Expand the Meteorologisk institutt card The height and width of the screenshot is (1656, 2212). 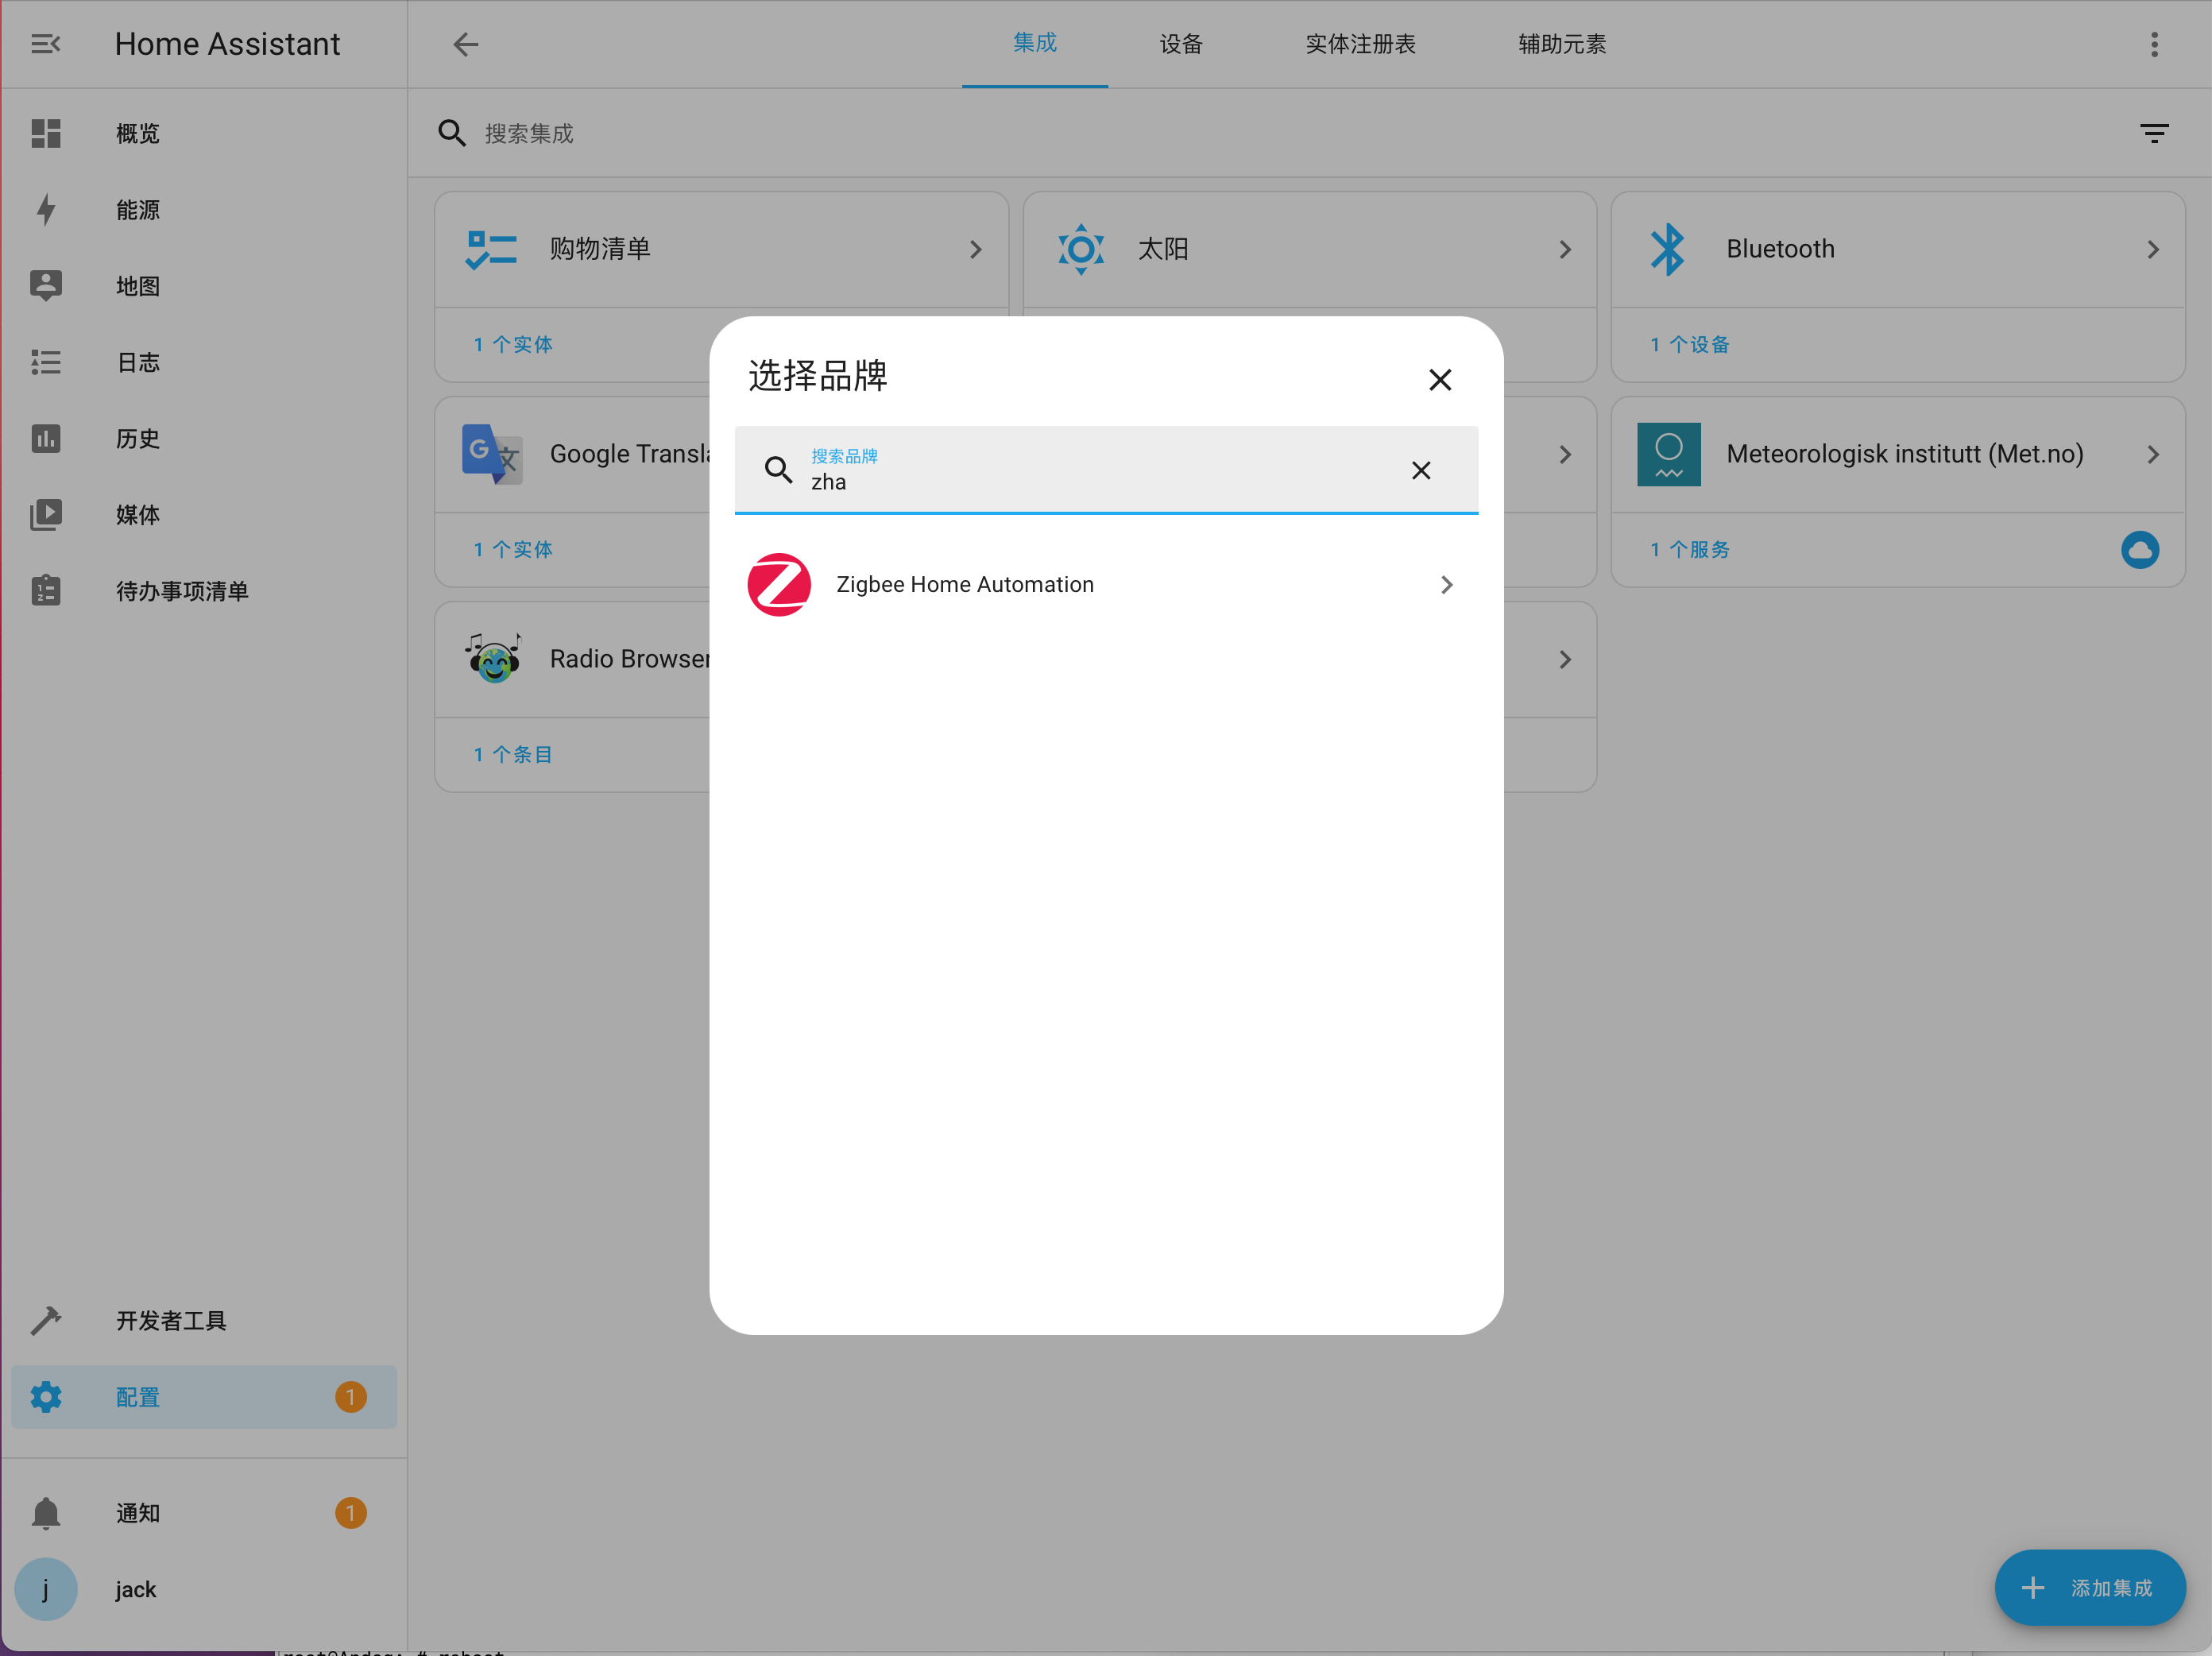tap(2152, 454)
